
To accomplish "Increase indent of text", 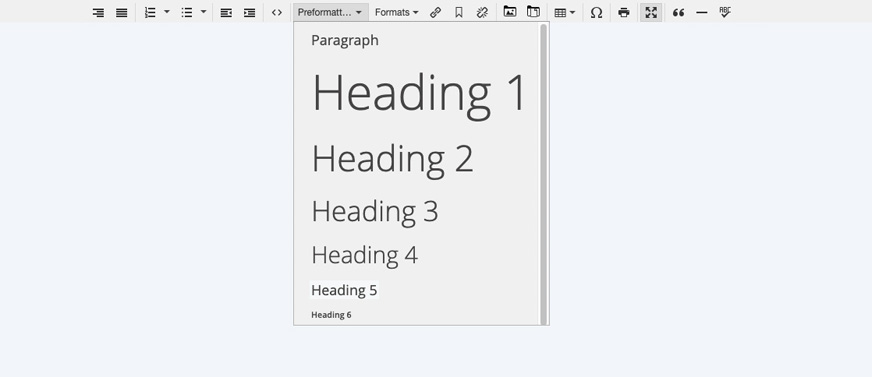I will tap(250, 12).
